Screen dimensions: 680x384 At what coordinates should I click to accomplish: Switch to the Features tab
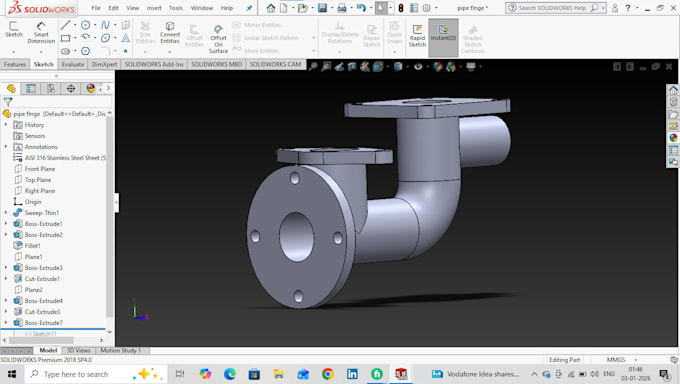[15, 64]
